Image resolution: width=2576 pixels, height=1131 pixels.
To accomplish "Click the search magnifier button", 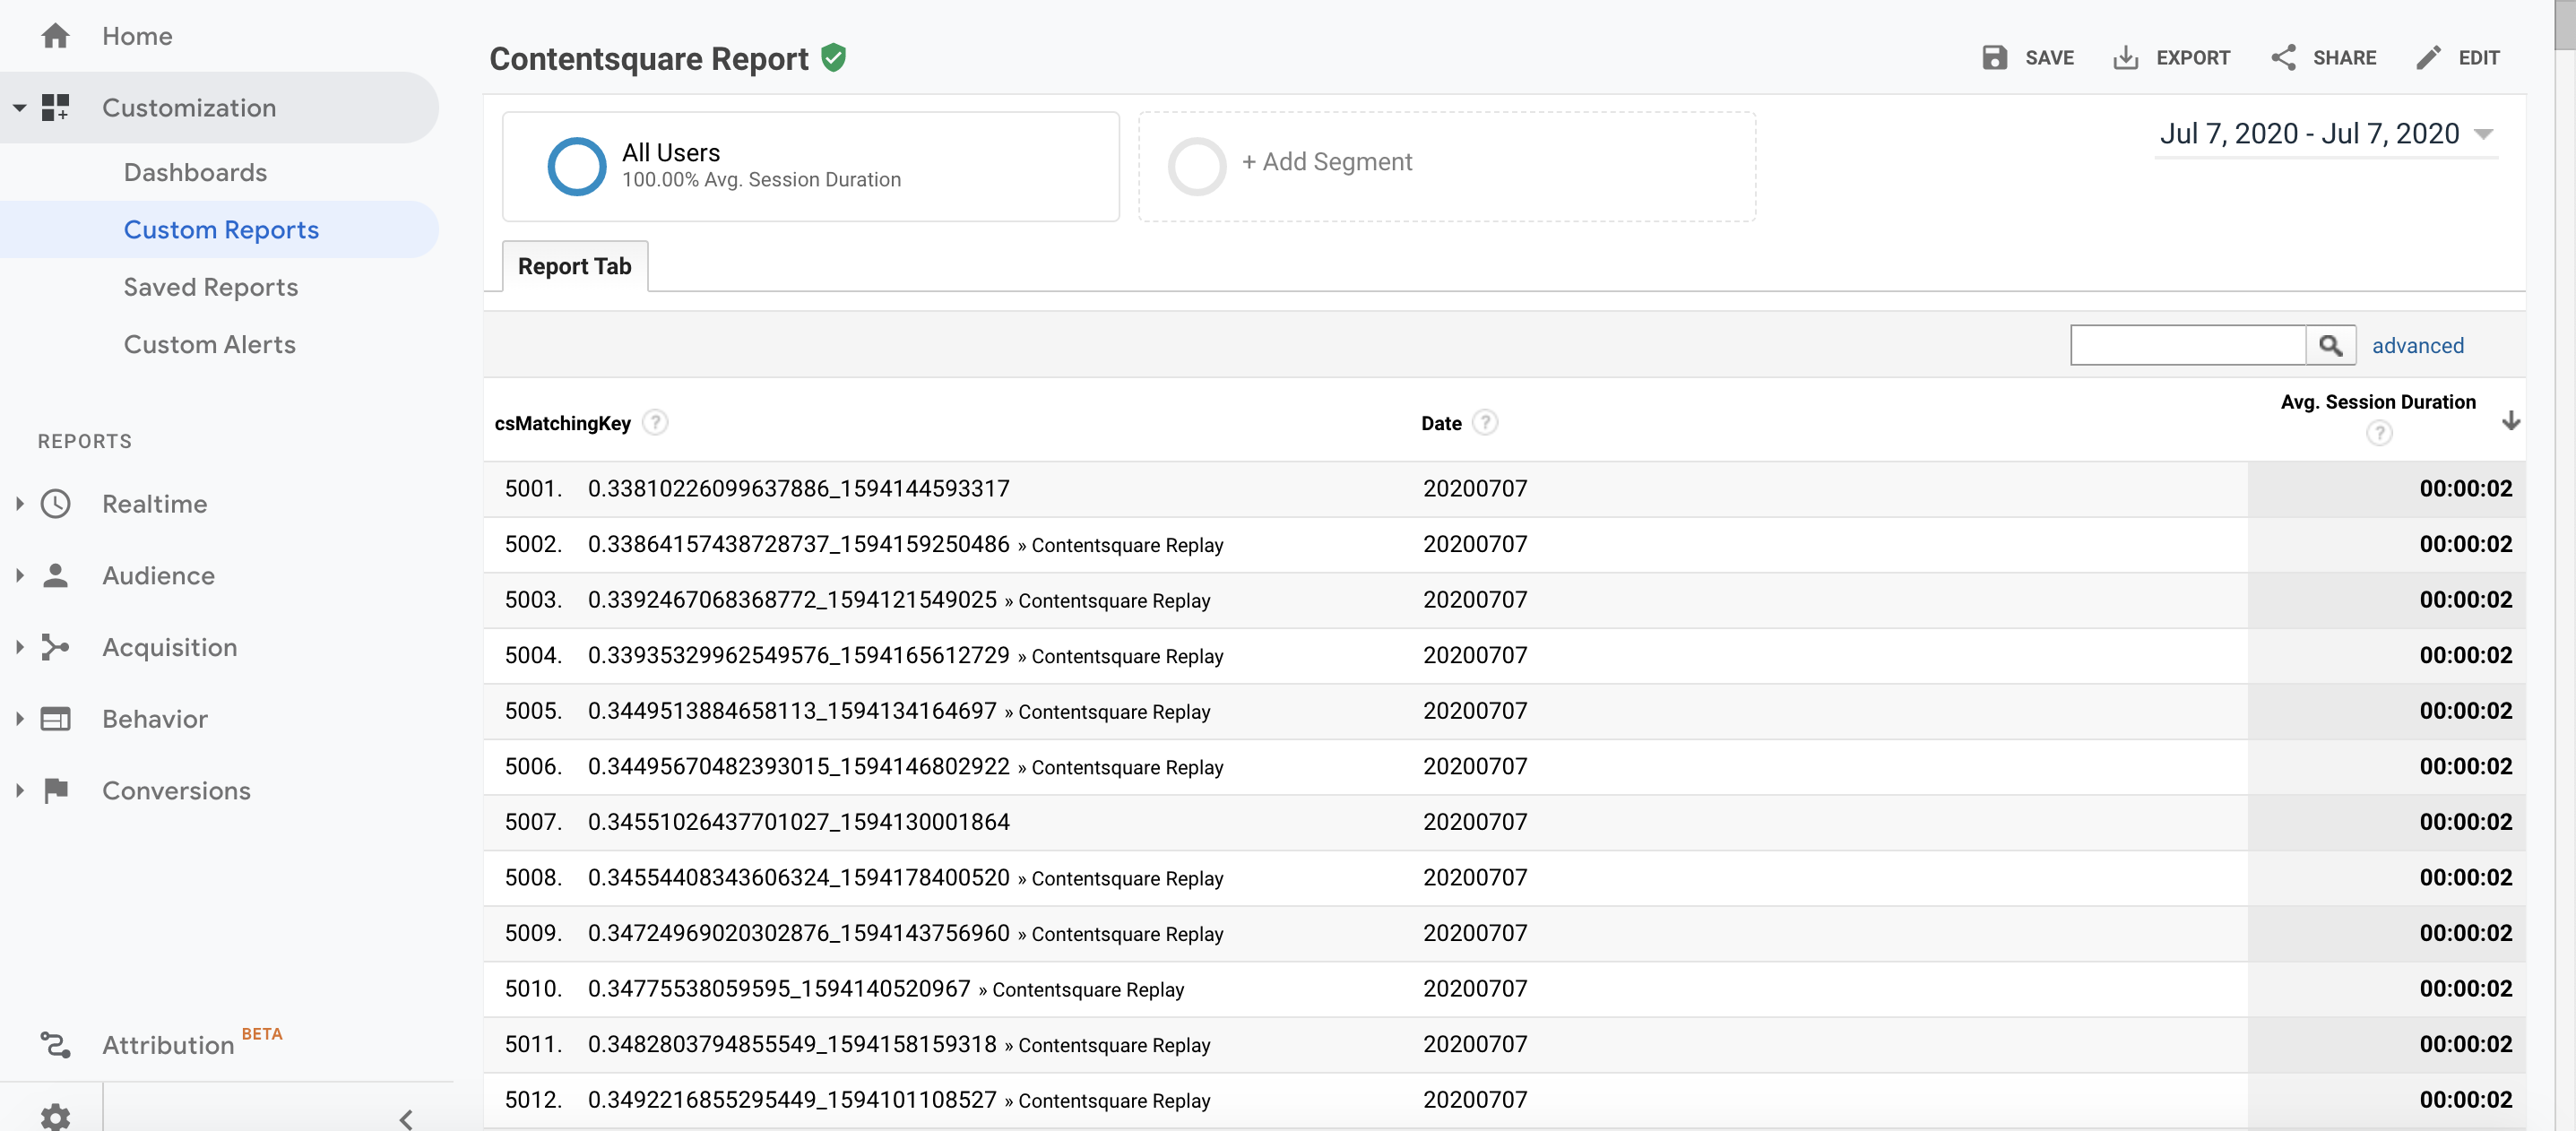I will [x=2330, y=345].
